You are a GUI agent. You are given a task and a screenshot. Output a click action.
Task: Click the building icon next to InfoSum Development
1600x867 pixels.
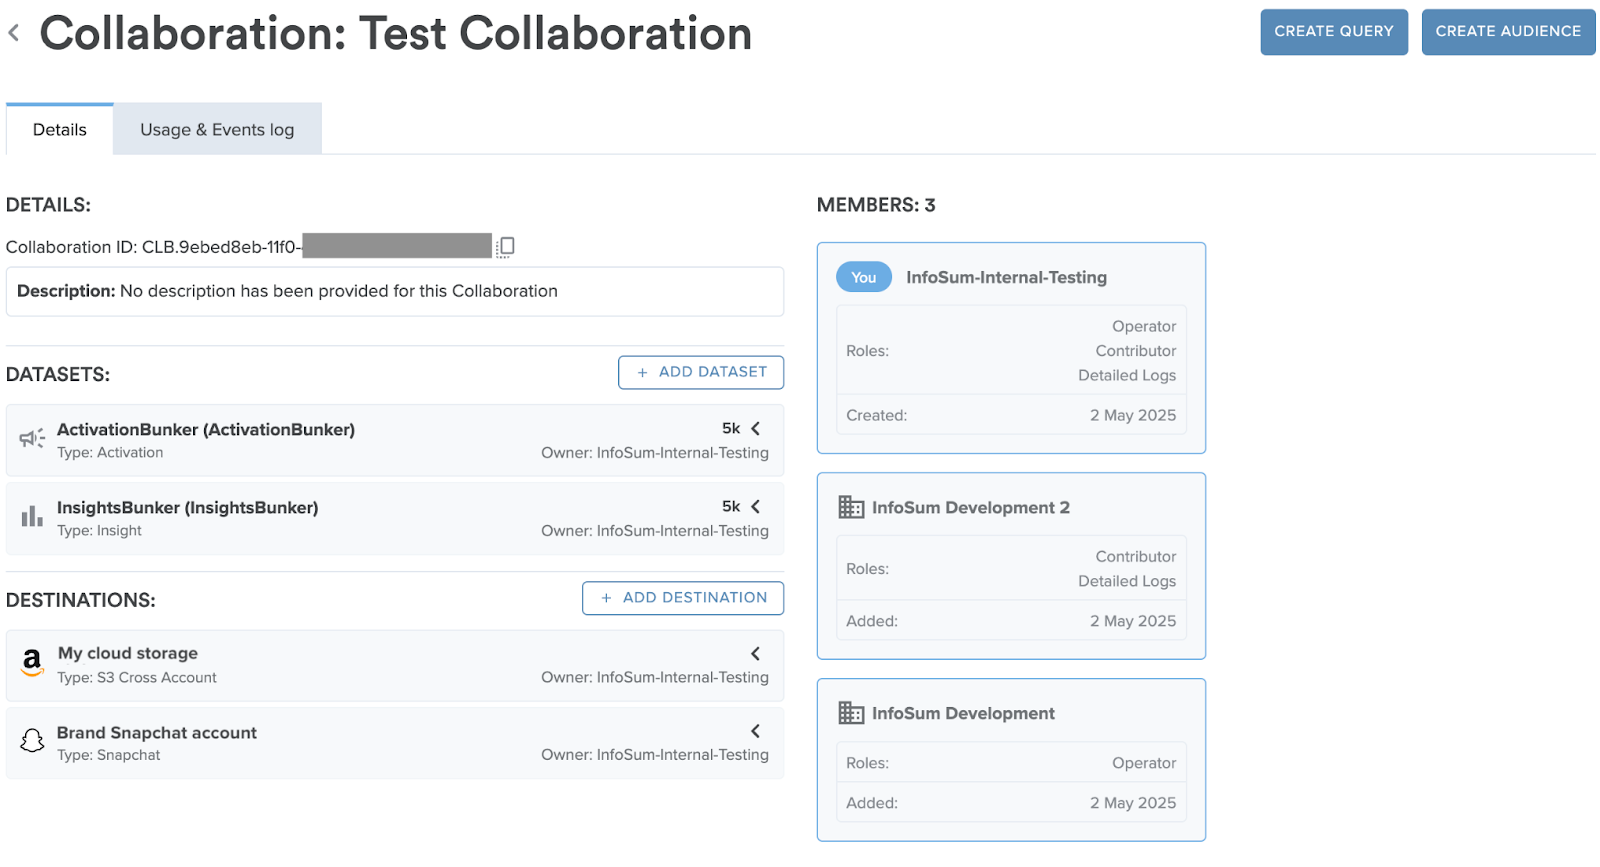point(851,713)
